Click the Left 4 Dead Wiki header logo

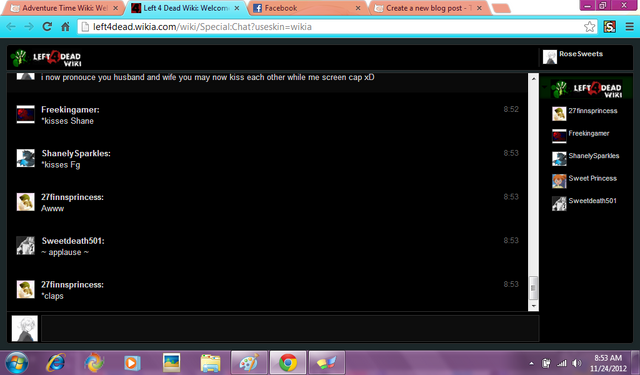pyautogui.click(x=46, y=58)
